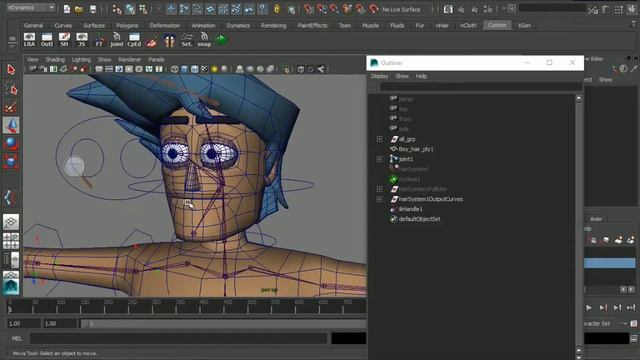Choose the Lasso select tool

11,88
